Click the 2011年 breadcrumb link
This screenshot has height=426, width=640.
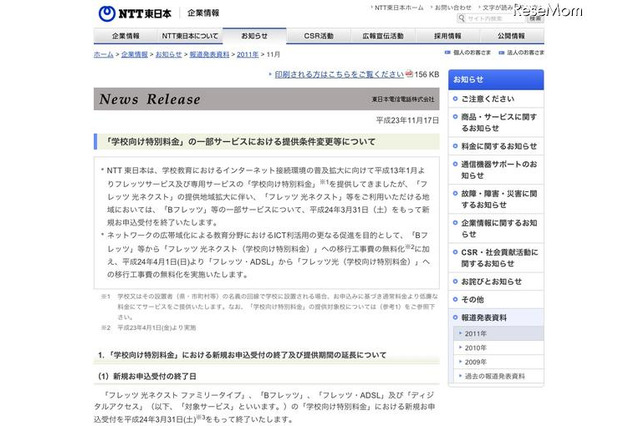coord(247,54)
